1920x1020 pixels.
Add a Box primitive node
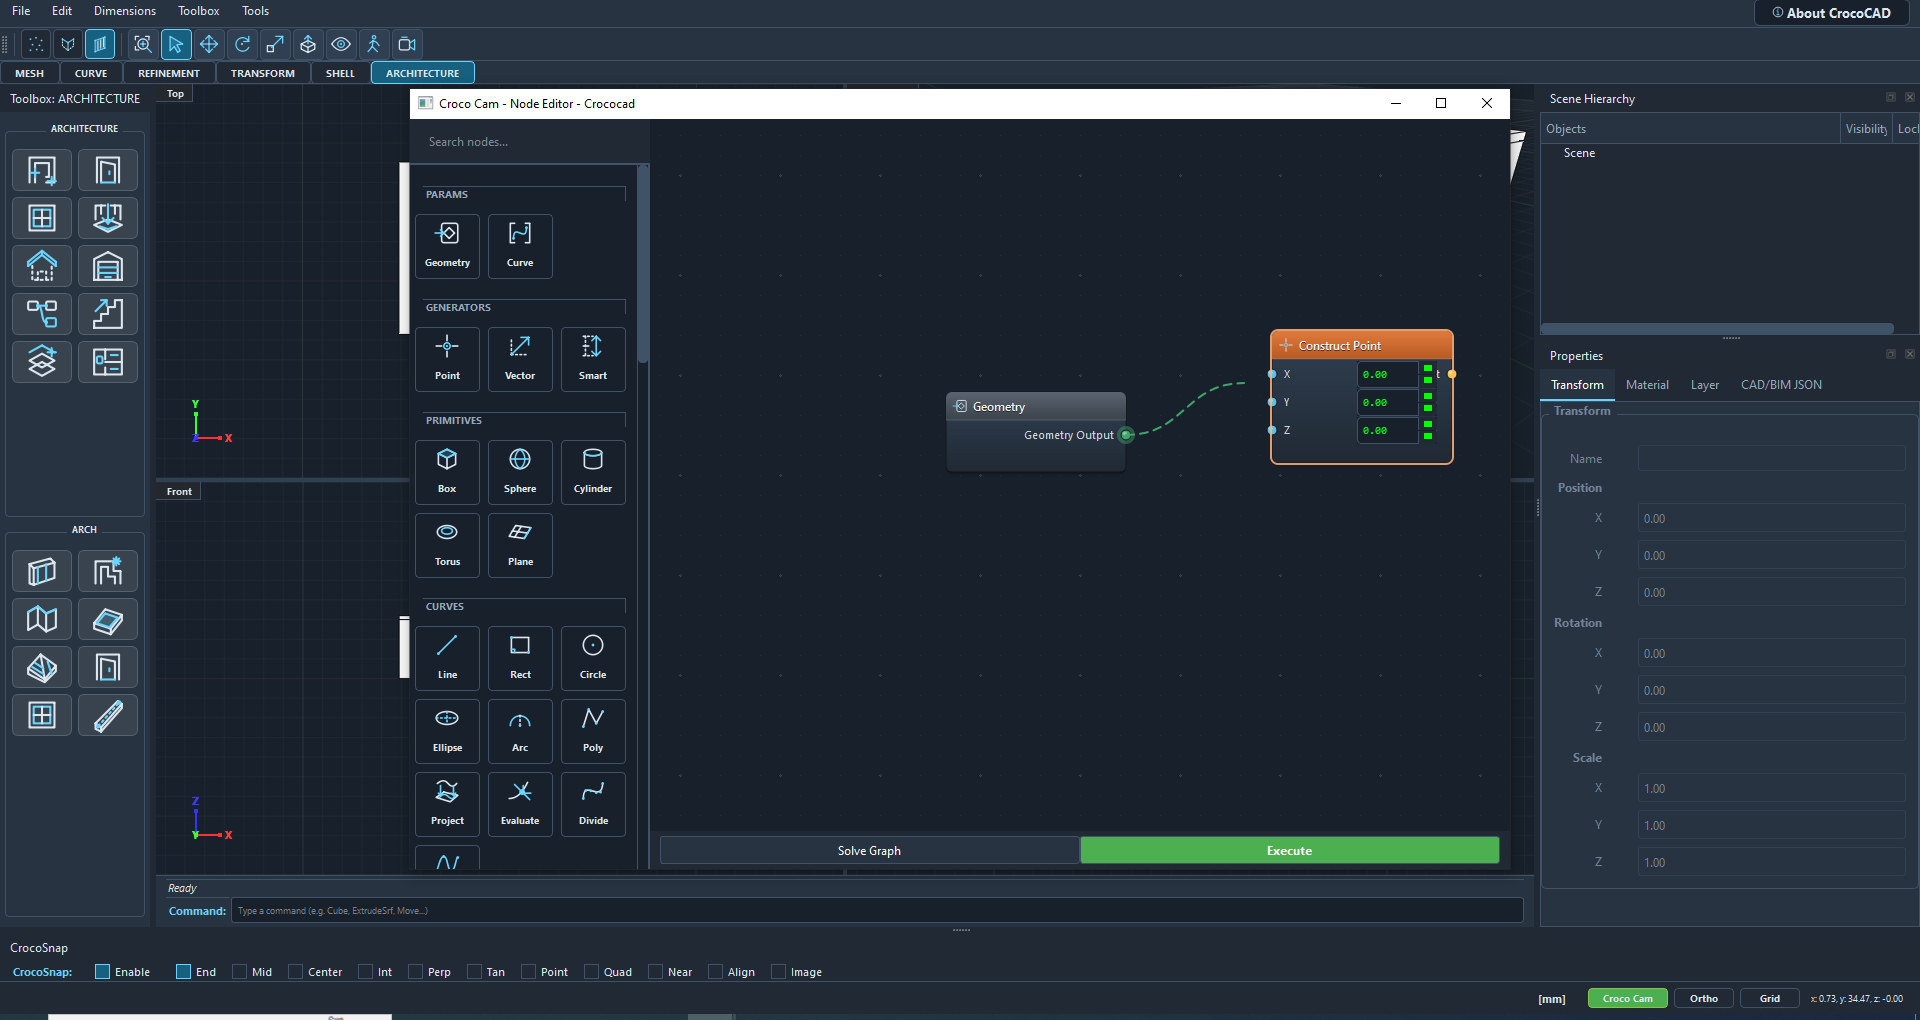(447, 472)
